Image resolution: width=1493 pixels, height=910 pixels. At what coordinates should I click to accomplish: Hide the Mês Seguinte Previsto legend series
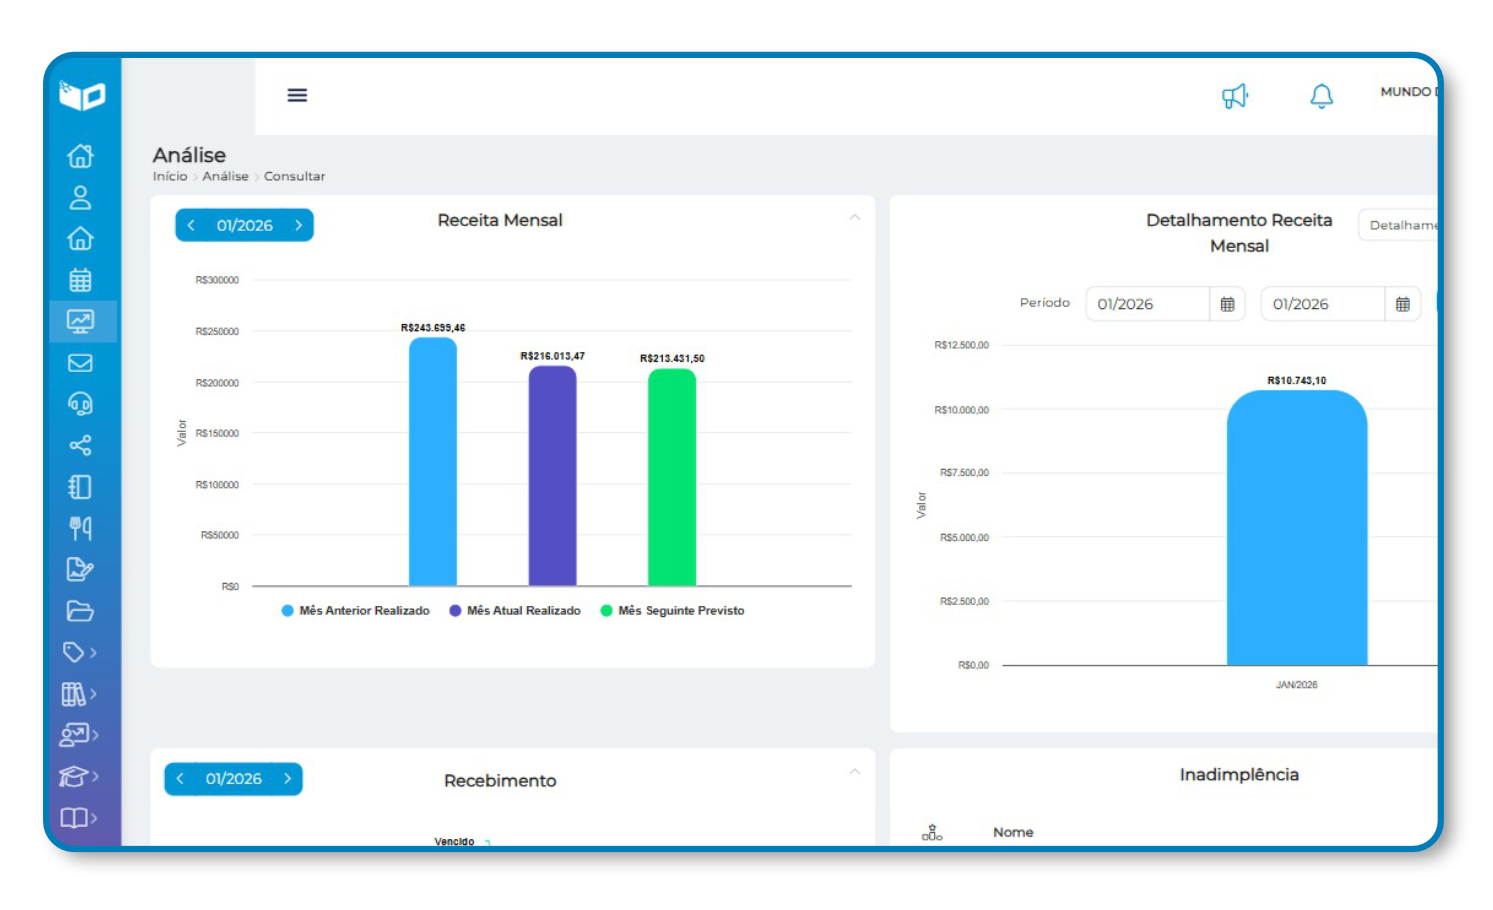[672, 611]
